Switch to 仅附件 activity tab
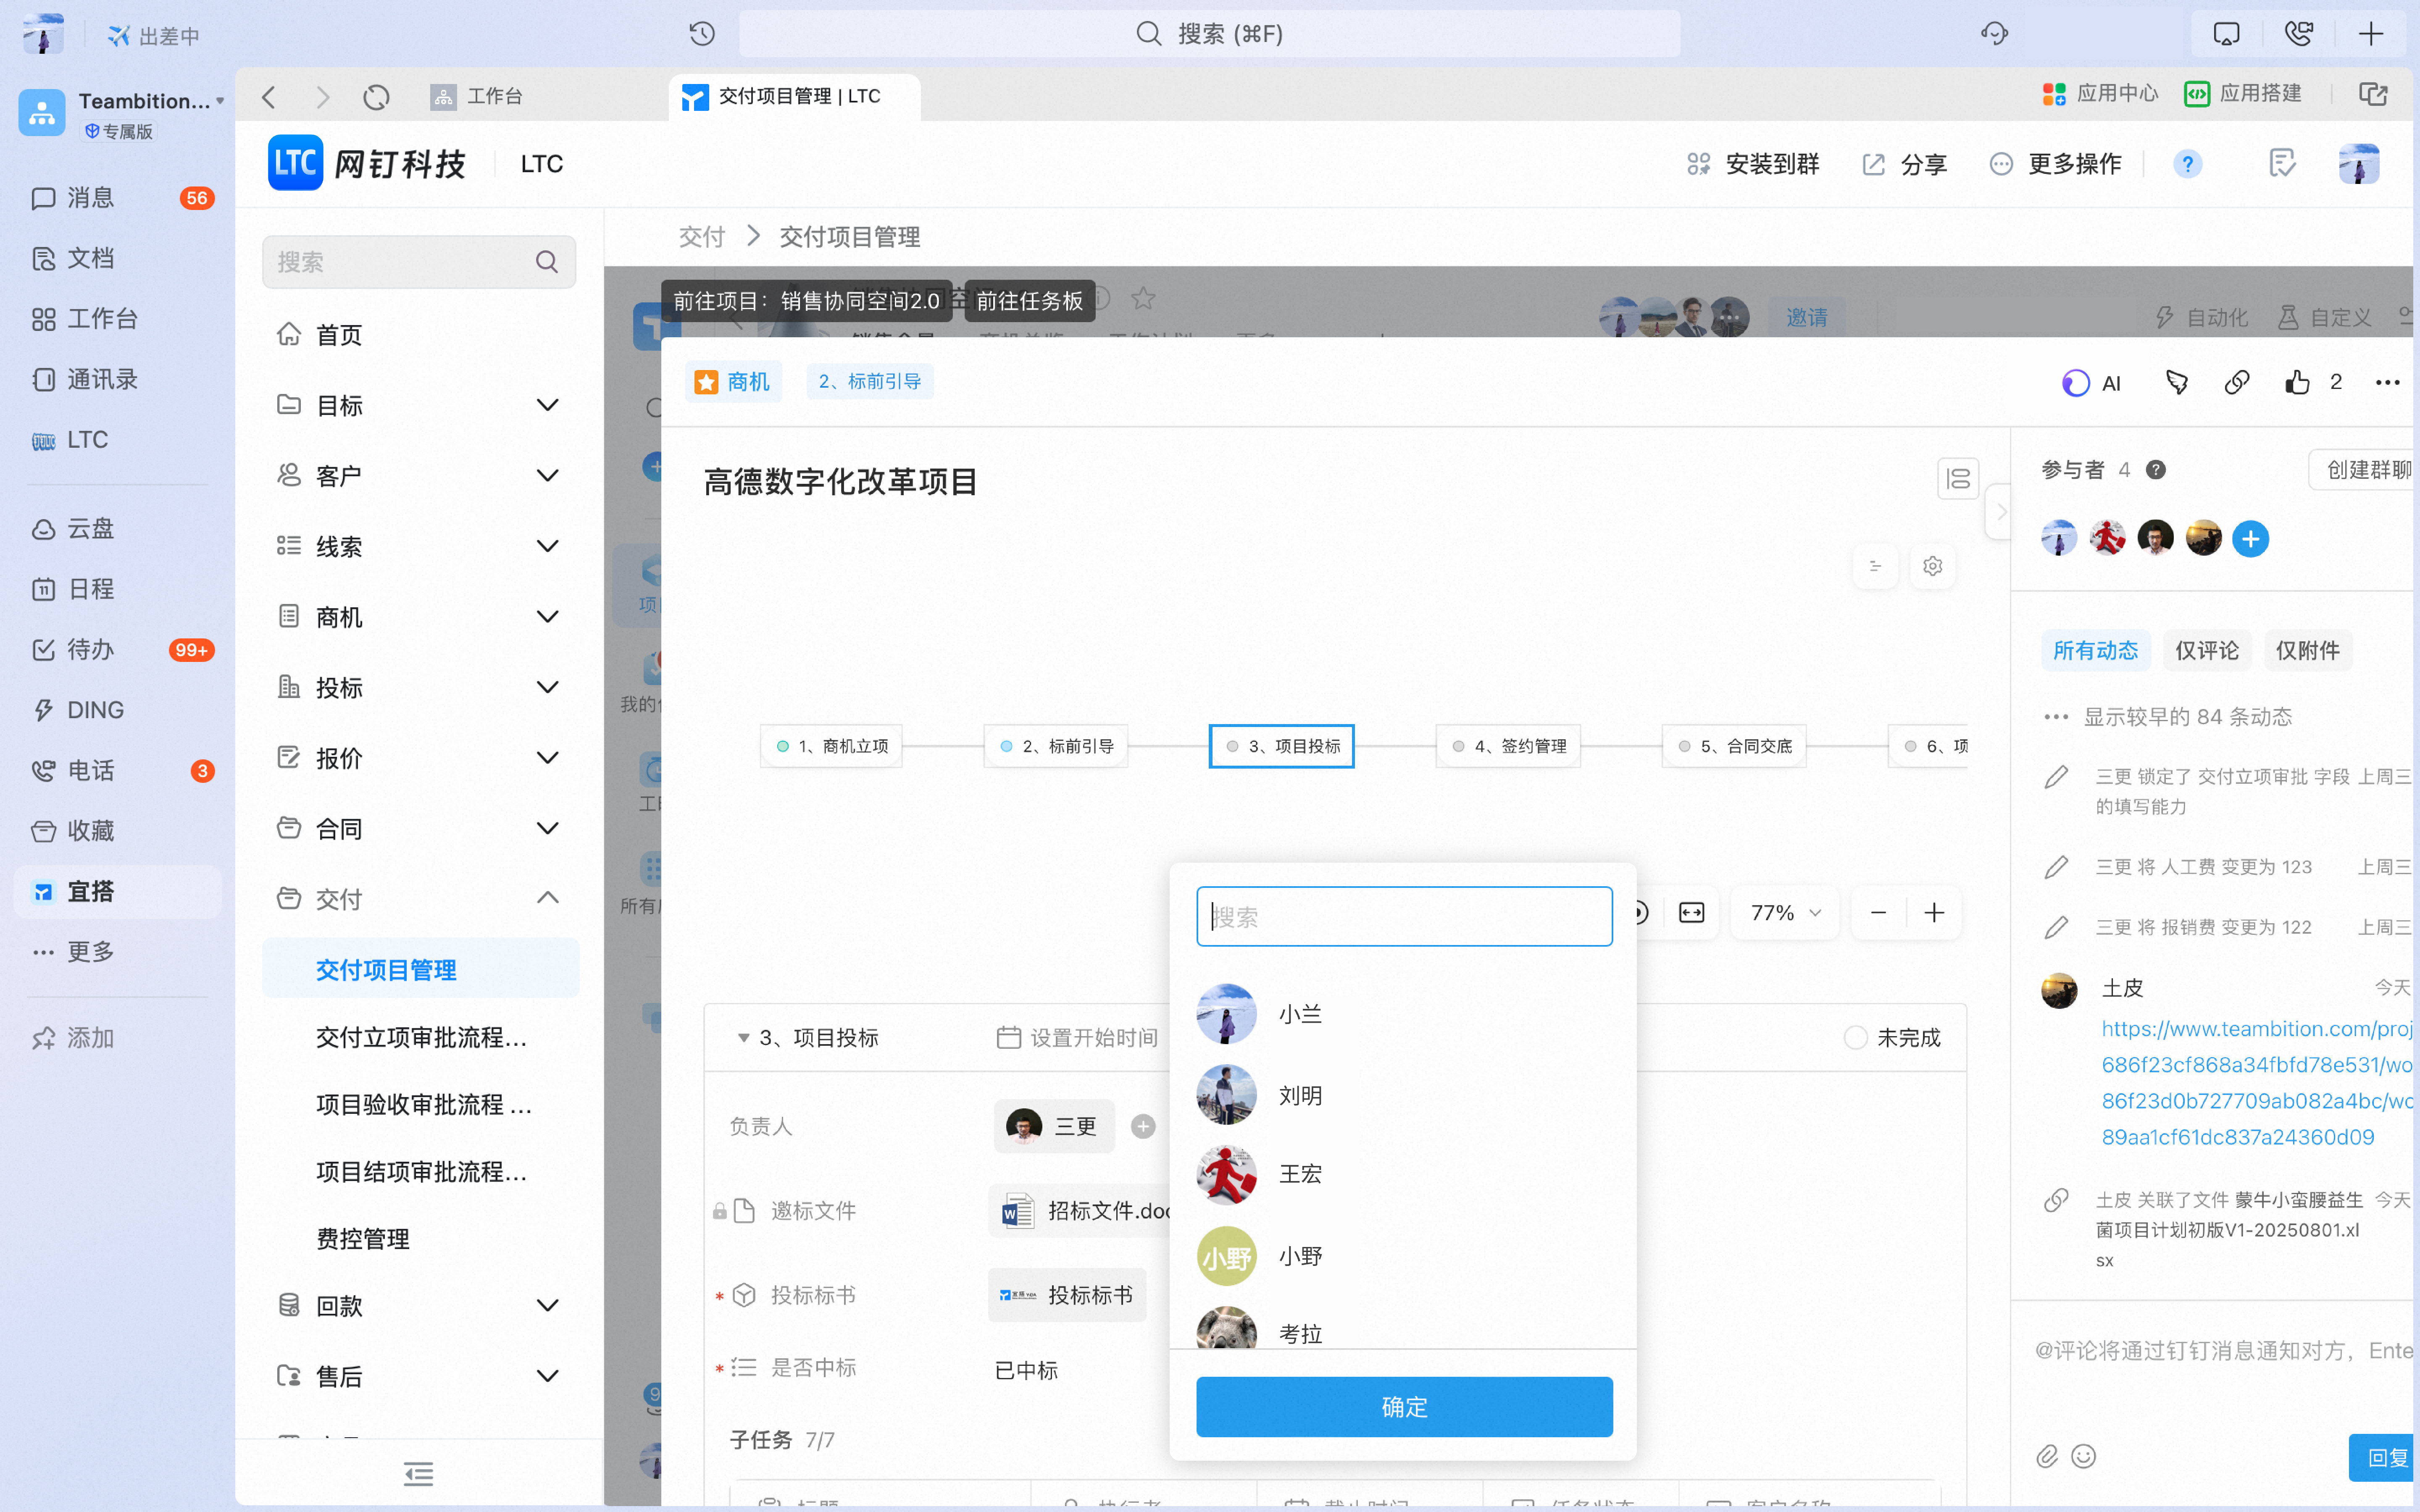 point(2307,650)
